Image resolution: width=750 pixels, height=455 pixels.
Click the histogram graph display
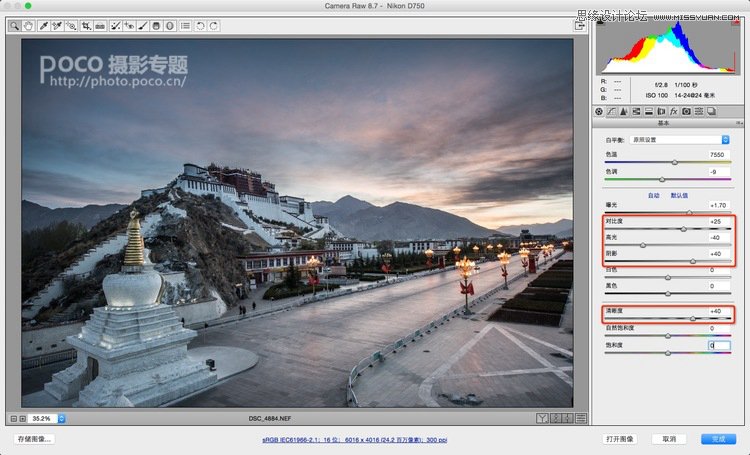[668, 47]
